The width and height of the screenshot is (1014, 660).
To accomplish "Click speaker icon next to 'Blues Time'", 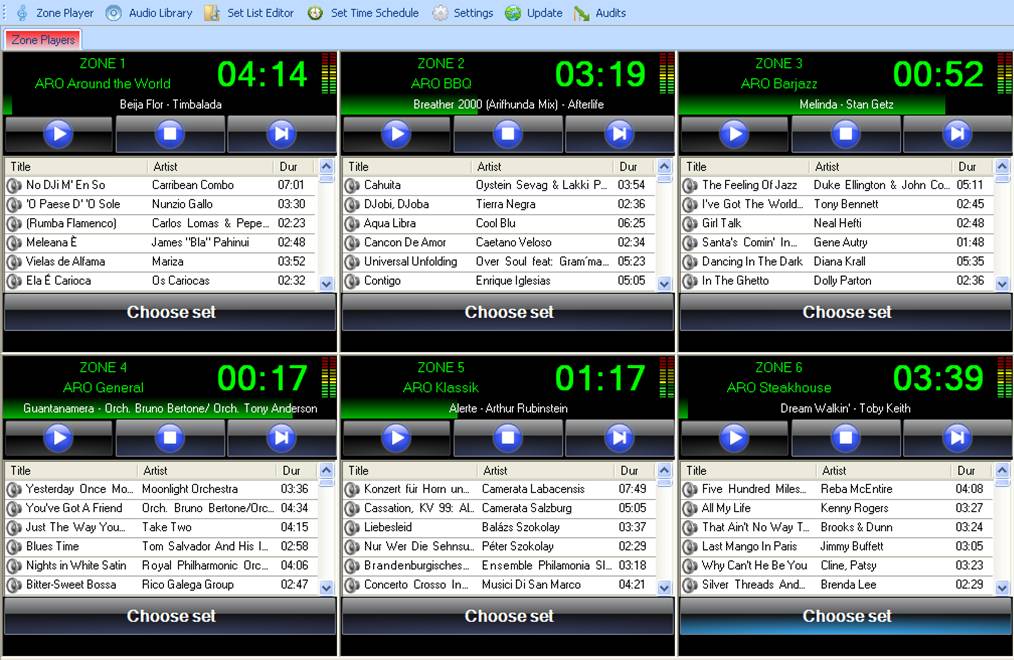I will (x=14, y=547).
